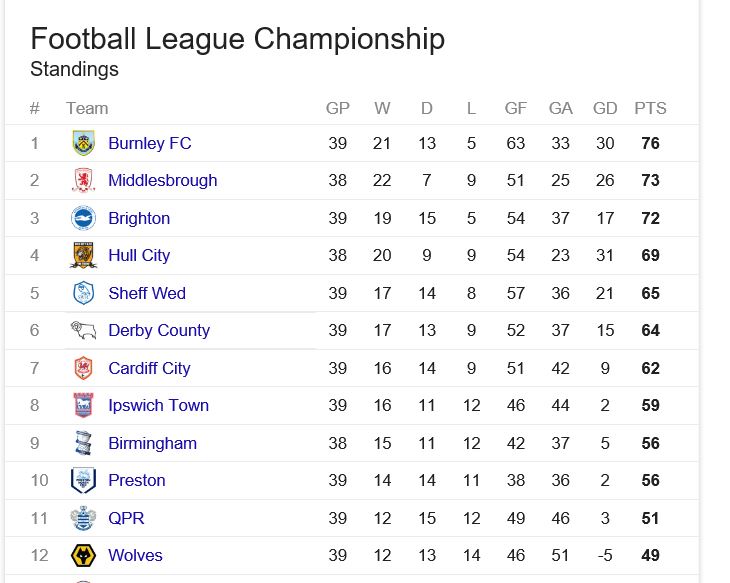This screenshot has width=730, height=583.
Task: Click the Burnley FC club crest
Action: coord(84,143)
